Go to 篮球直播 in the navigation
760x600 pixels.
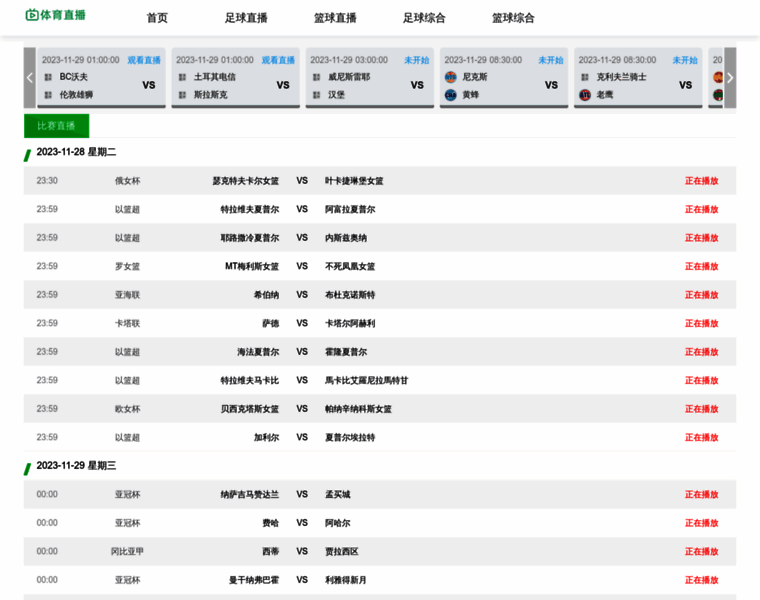coord(335,18)
